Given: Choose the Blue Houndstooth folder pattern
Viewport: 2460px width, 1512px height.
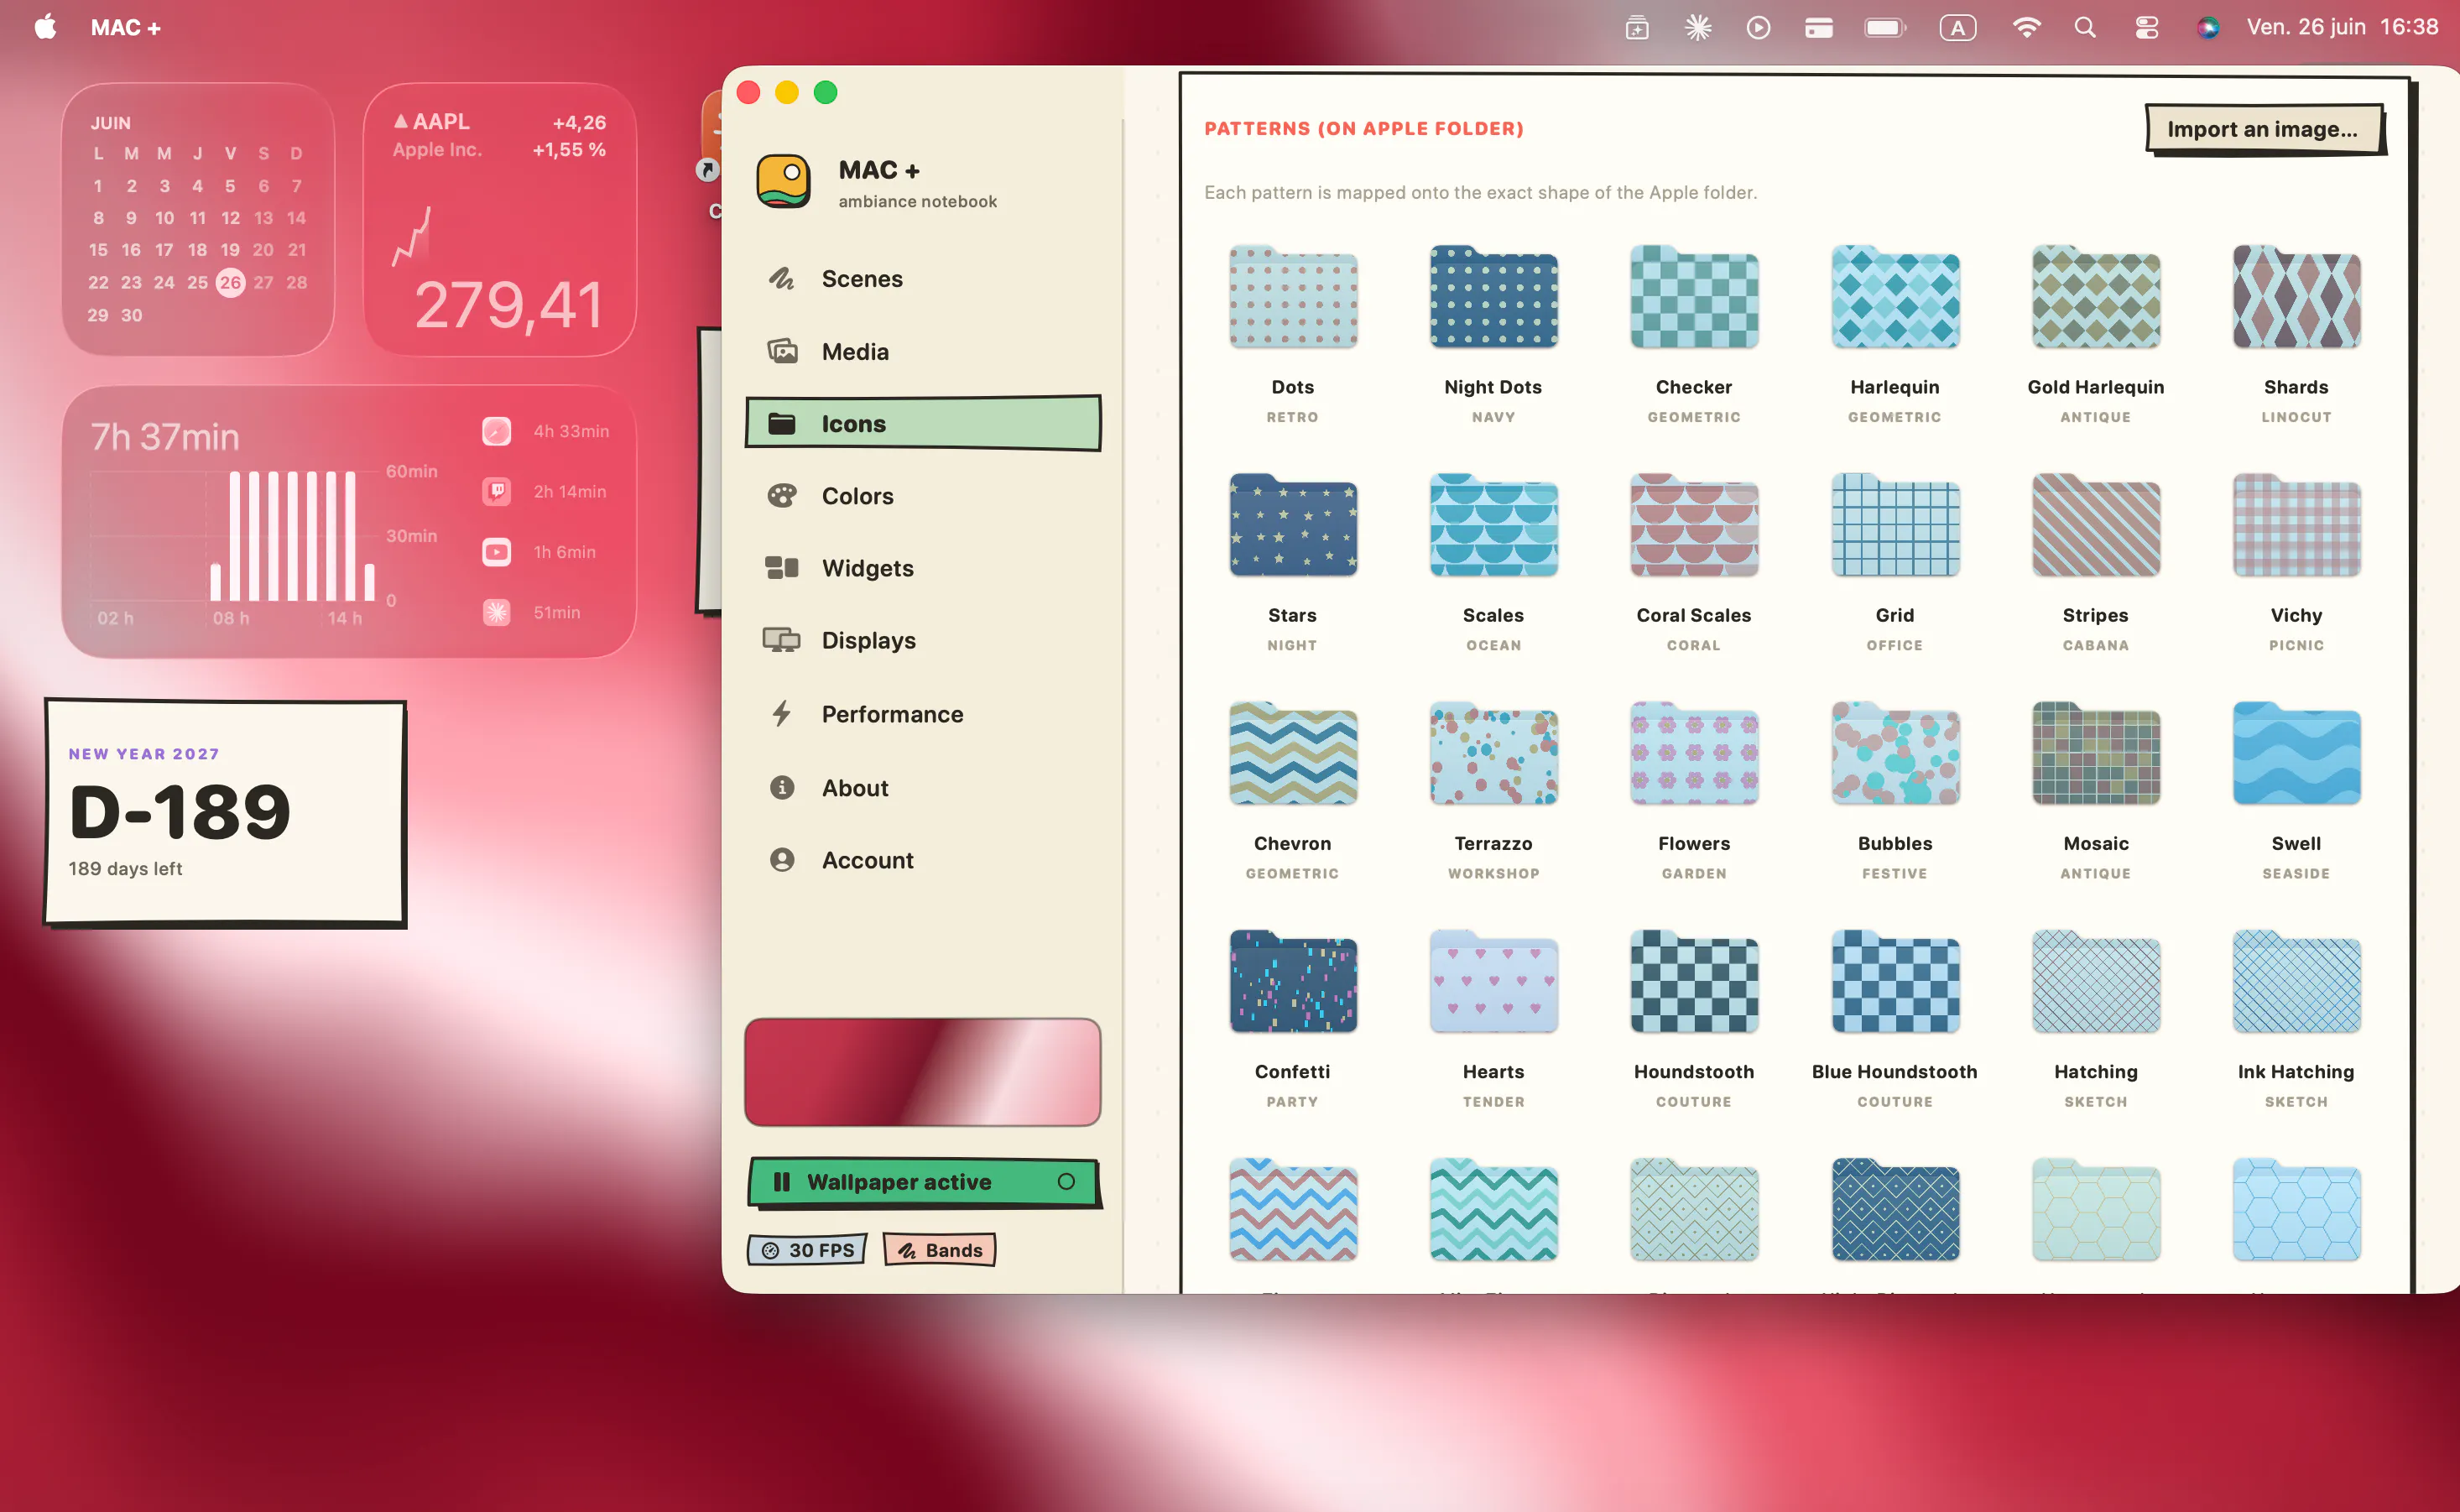Looking at the screenshot, I should tap(1895, 981).
